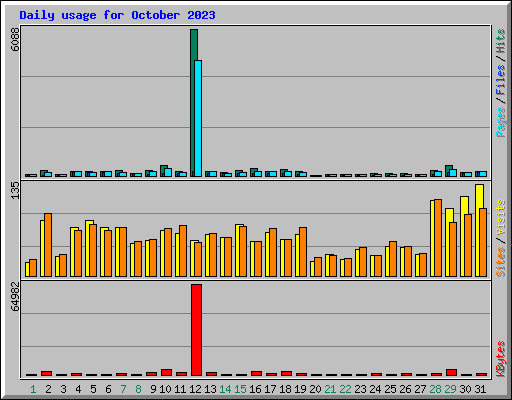Click the 64982 KBytes axis value

point(15,297)
